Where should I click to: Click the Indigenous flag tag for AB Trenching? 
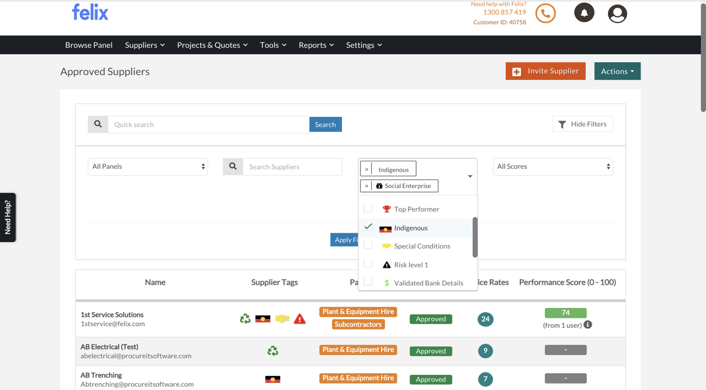point(272,379)
